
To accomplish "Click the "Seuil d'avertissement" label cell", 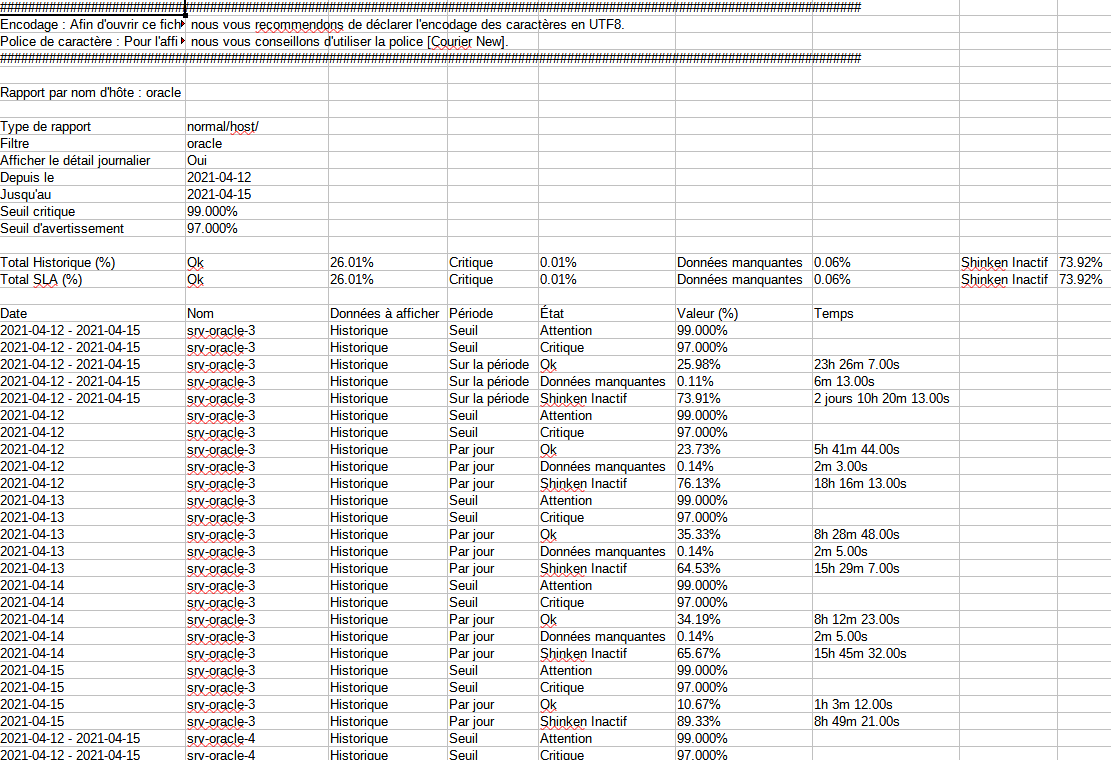I will click(62, 229).
